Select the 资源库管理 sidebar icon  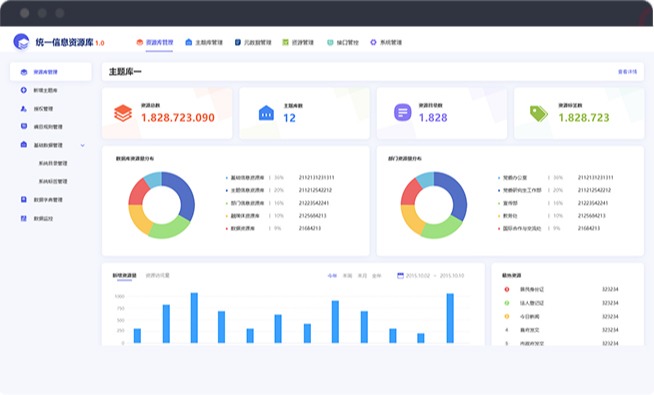click(x=24, y=72)
